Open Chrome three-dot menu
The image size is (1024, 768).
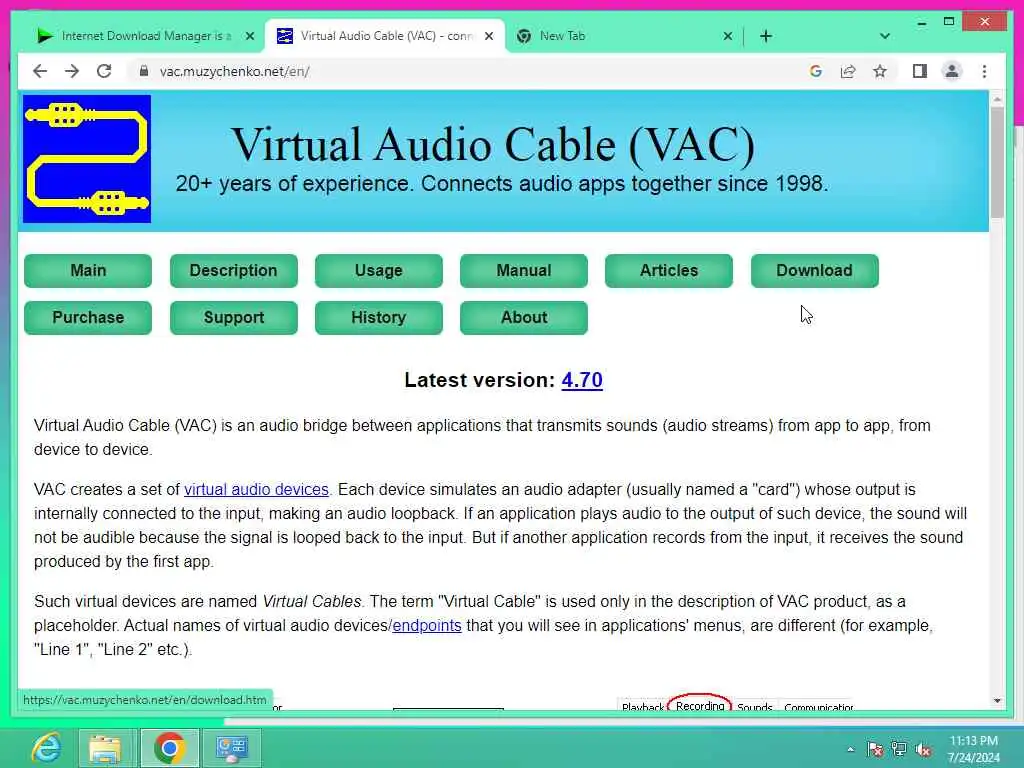tap(984, 71)
